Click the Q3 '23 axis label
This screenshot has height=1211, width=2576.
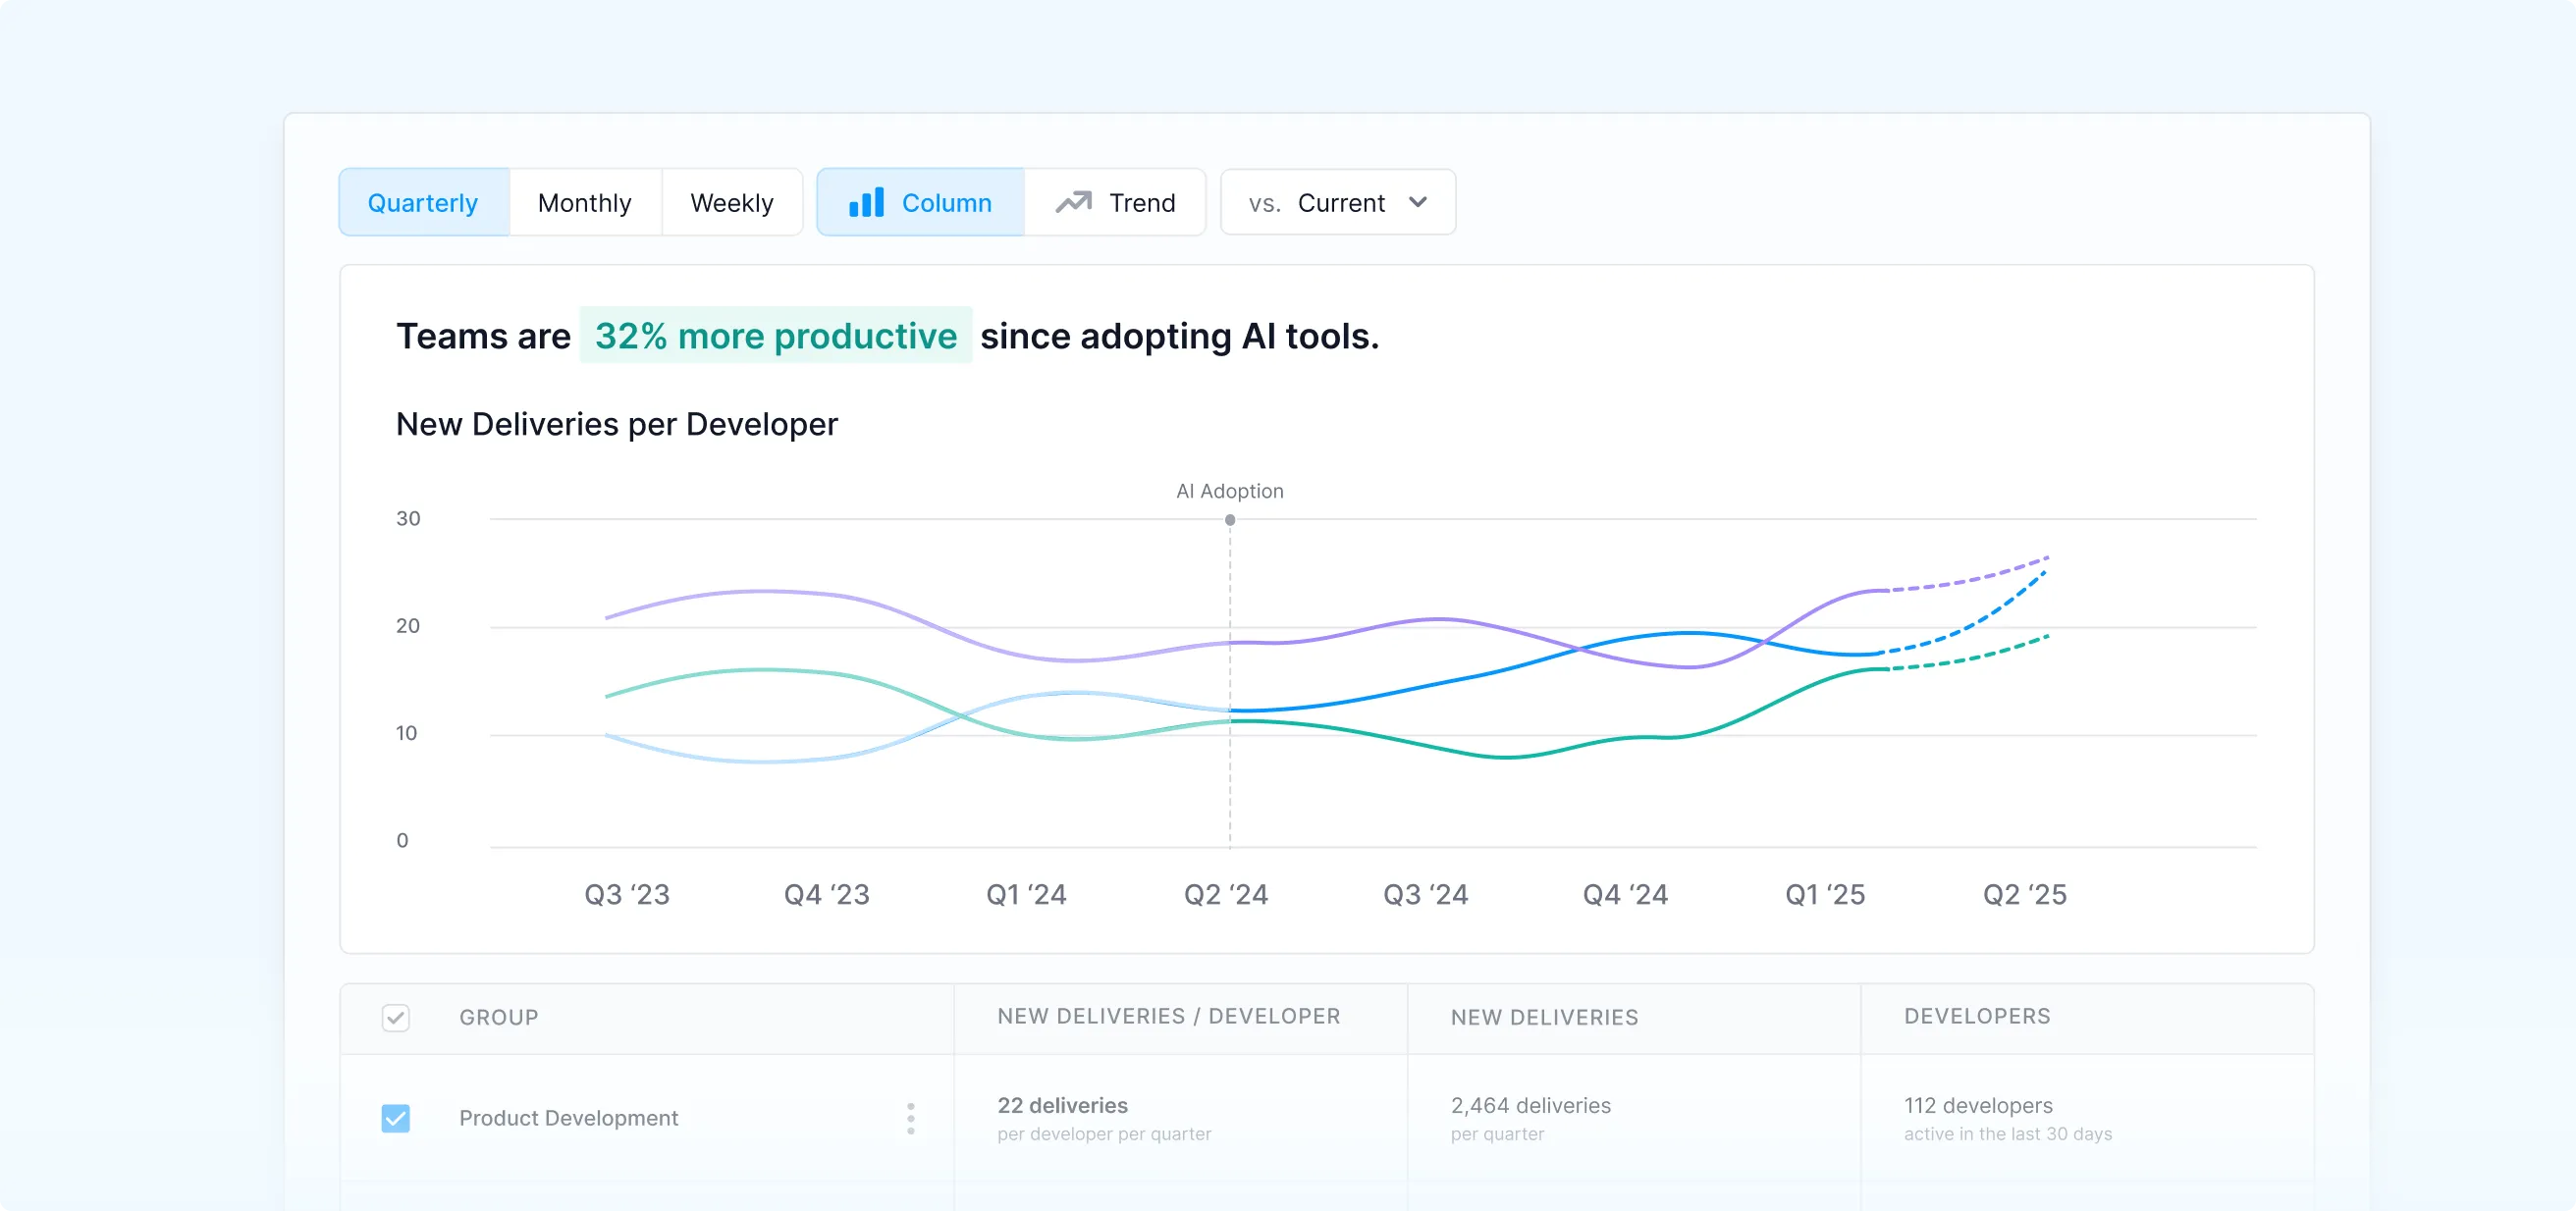coord(627,894)
